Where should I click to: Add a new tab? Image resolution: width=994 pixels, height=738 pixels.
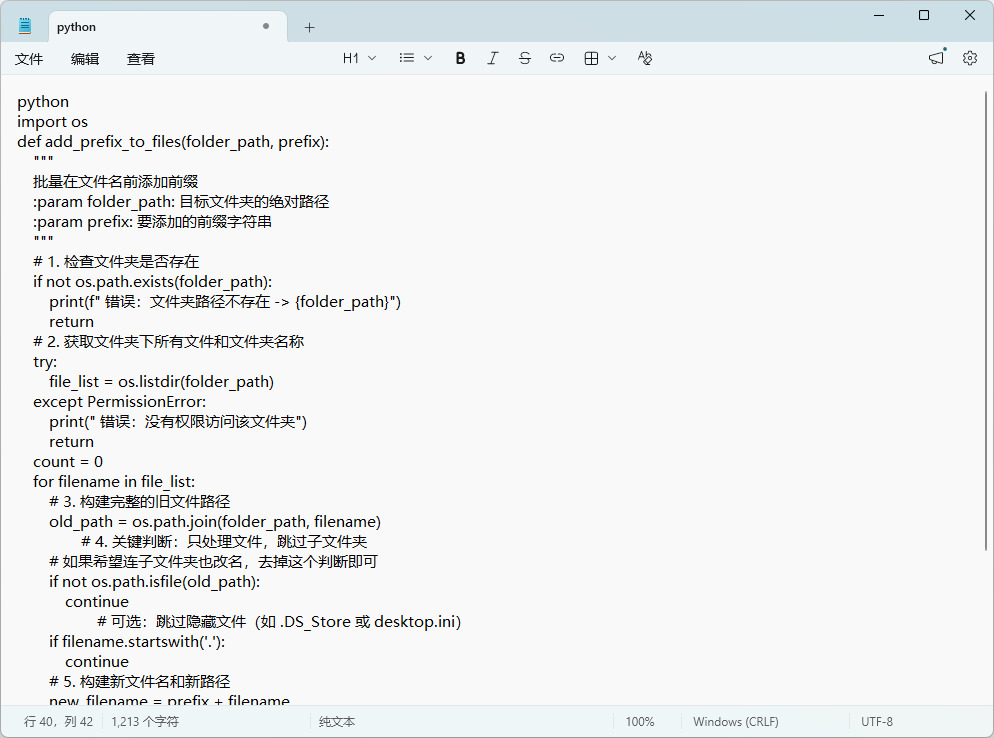coord(309,27)
